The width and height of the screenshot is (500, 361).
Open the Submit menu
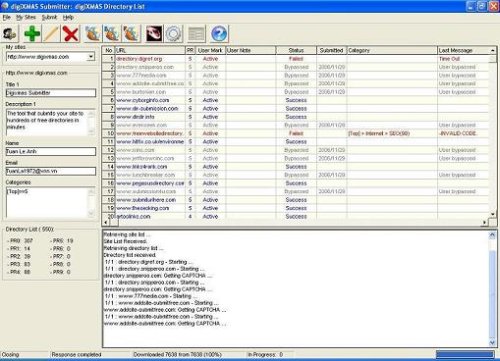(x=49, y=17)
